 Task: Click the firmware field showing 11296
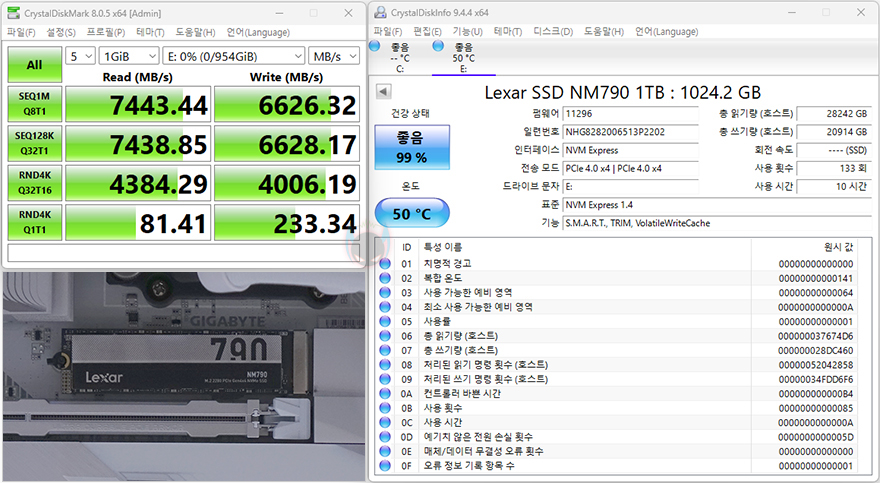click(x=631, y=114)
